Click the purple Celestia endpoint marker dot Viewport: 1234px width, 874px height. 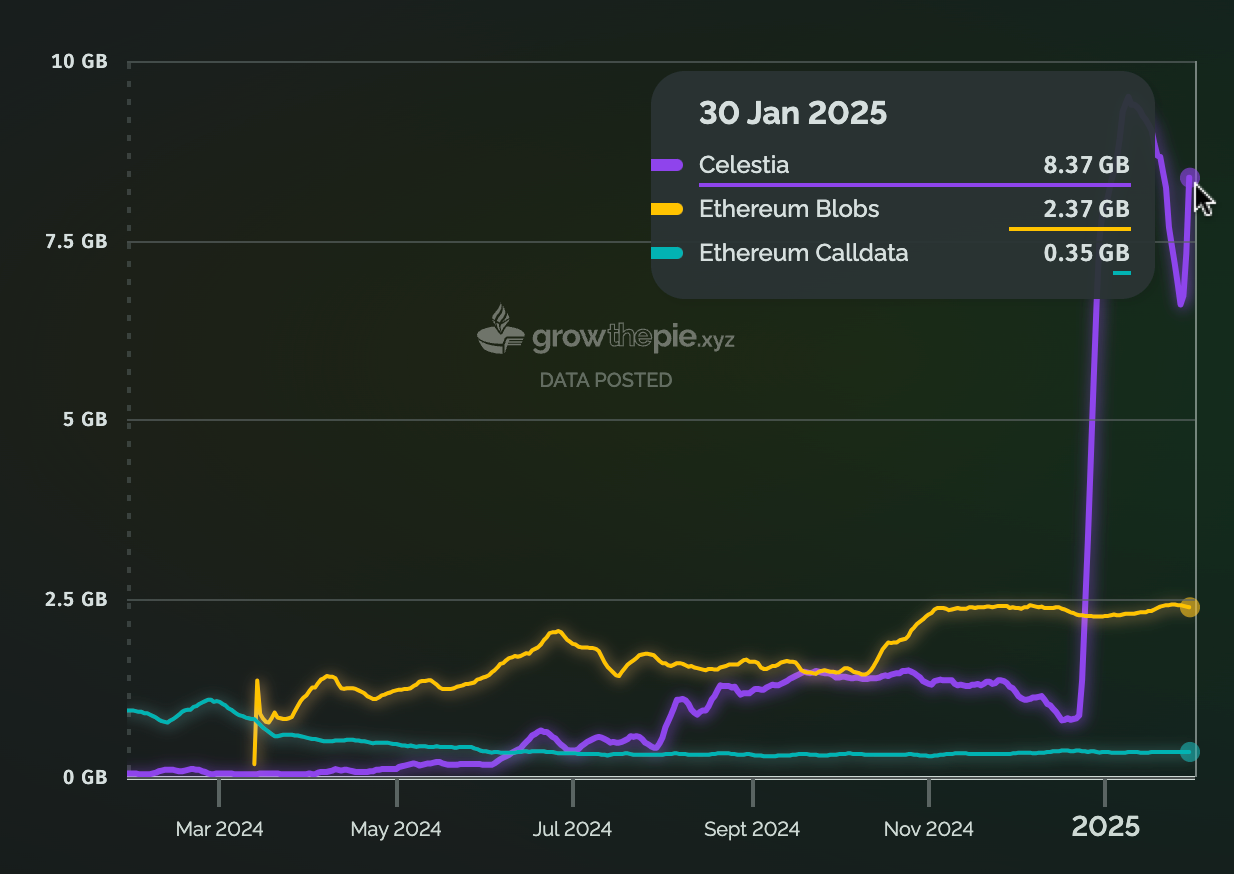(x=1189, y=178)
